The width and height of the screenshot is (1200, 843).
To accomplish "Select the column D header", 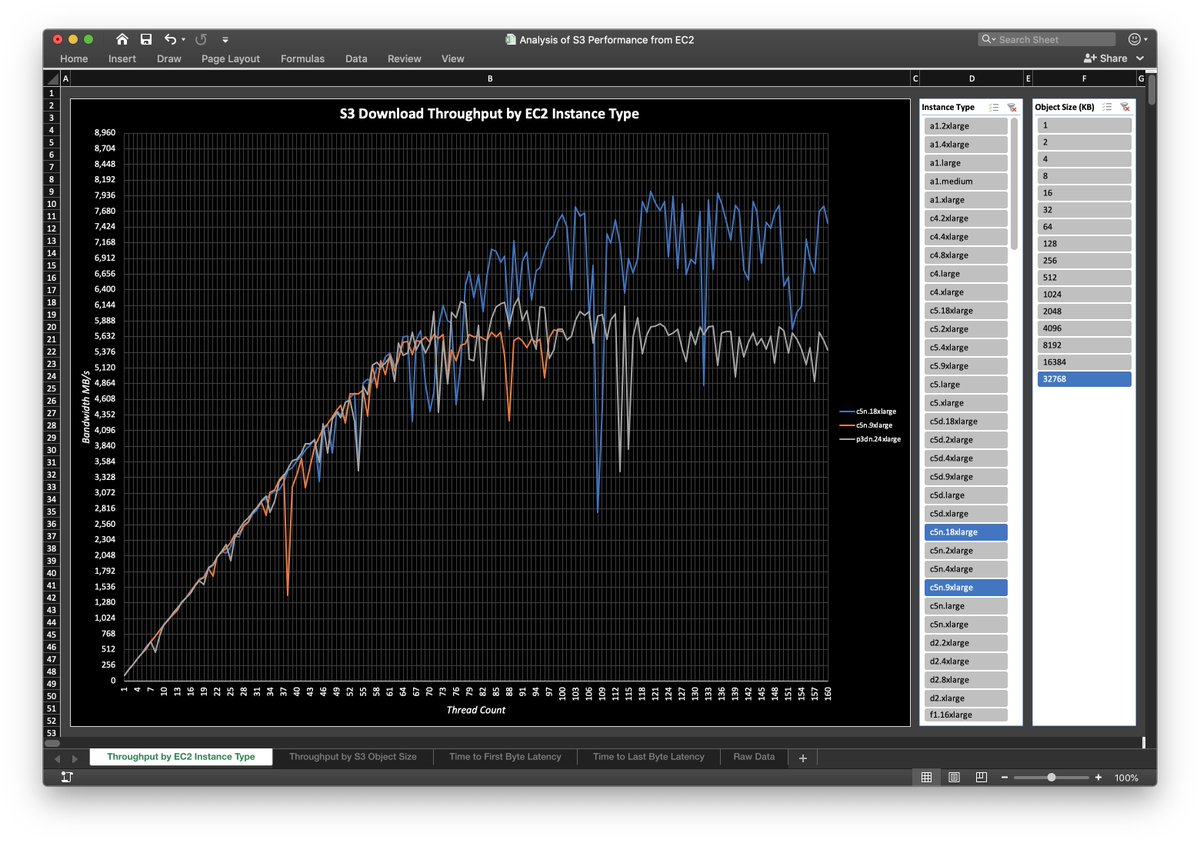I will (x=972, y=78).
